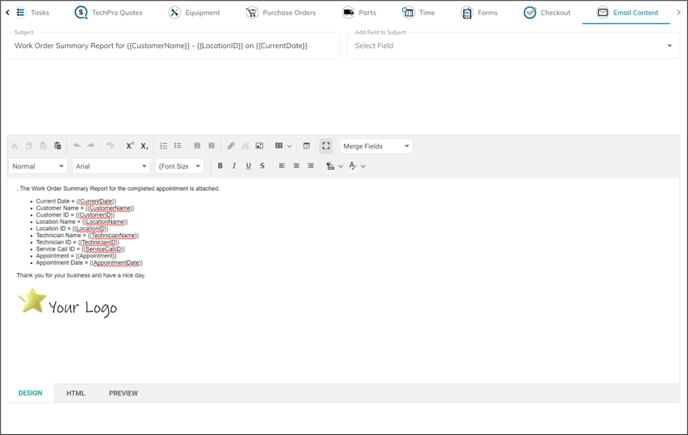The height and width of the screenshot is (435, 688).
Task: Open the insert image tool
Action: 259,146
